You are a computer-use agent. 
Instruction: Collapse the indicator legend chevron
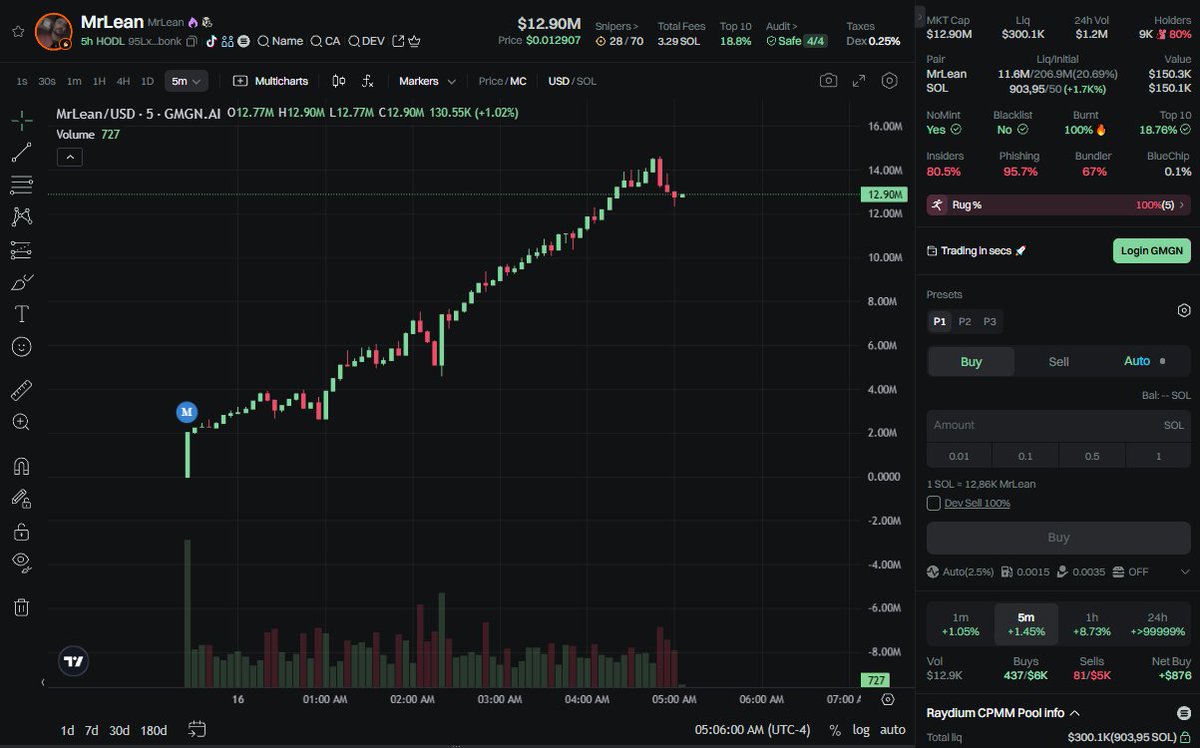coord(70,156)
